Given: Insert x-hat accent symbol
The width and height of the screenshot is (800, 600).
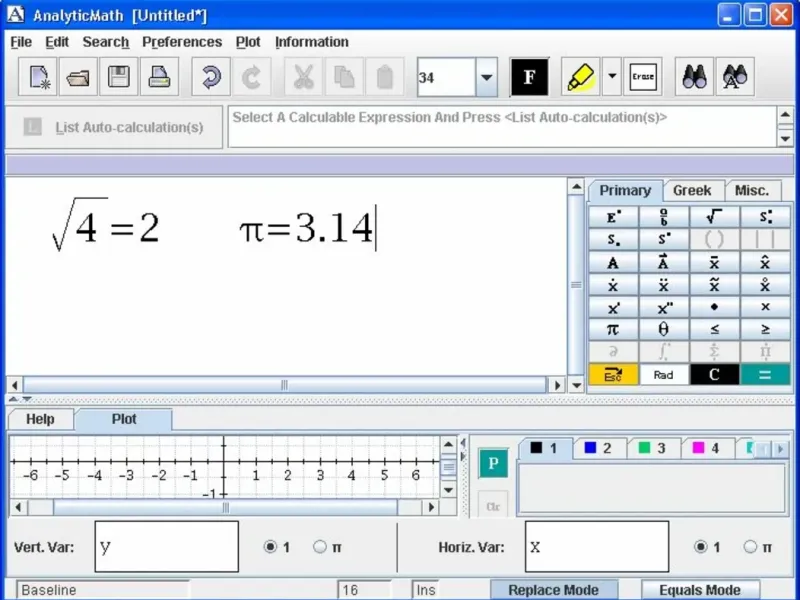Looking at the screenshot, I should (x=764, y=262).
